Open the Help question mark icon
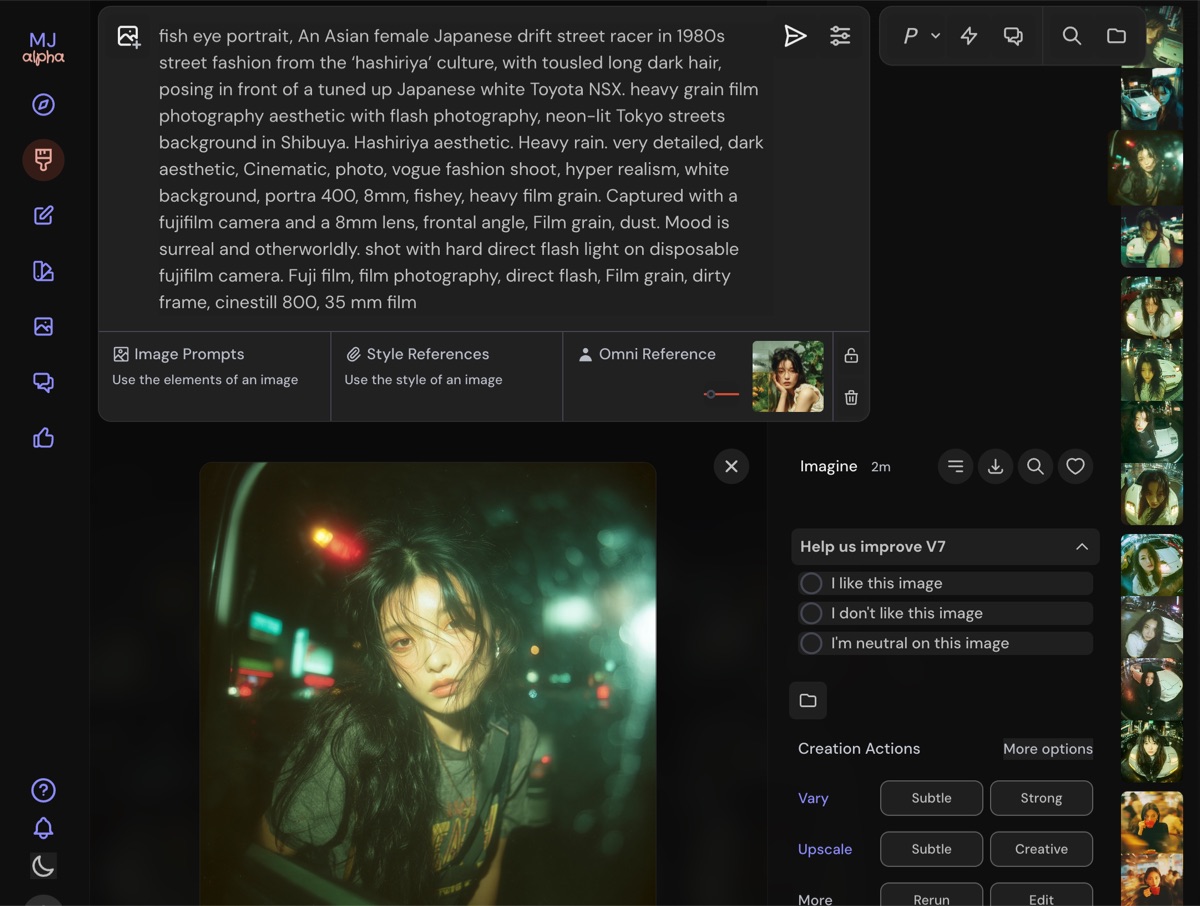This screenshot has height=906, width=1200. pyautogui.click(x=43, y=790)
